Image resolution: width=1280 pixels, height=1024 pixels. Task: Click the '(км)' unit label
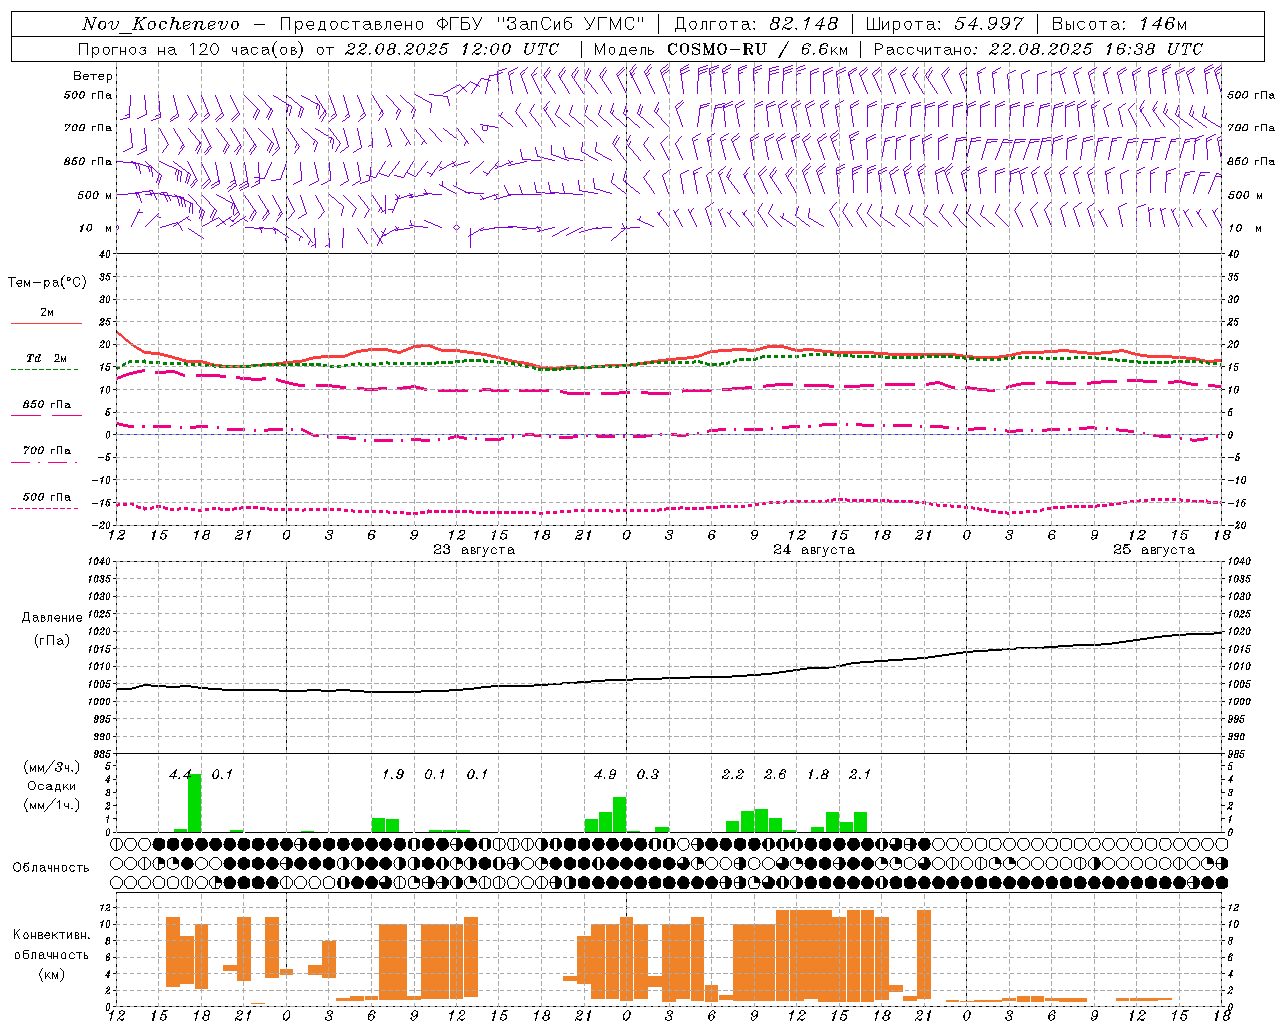tap(51, 974)
